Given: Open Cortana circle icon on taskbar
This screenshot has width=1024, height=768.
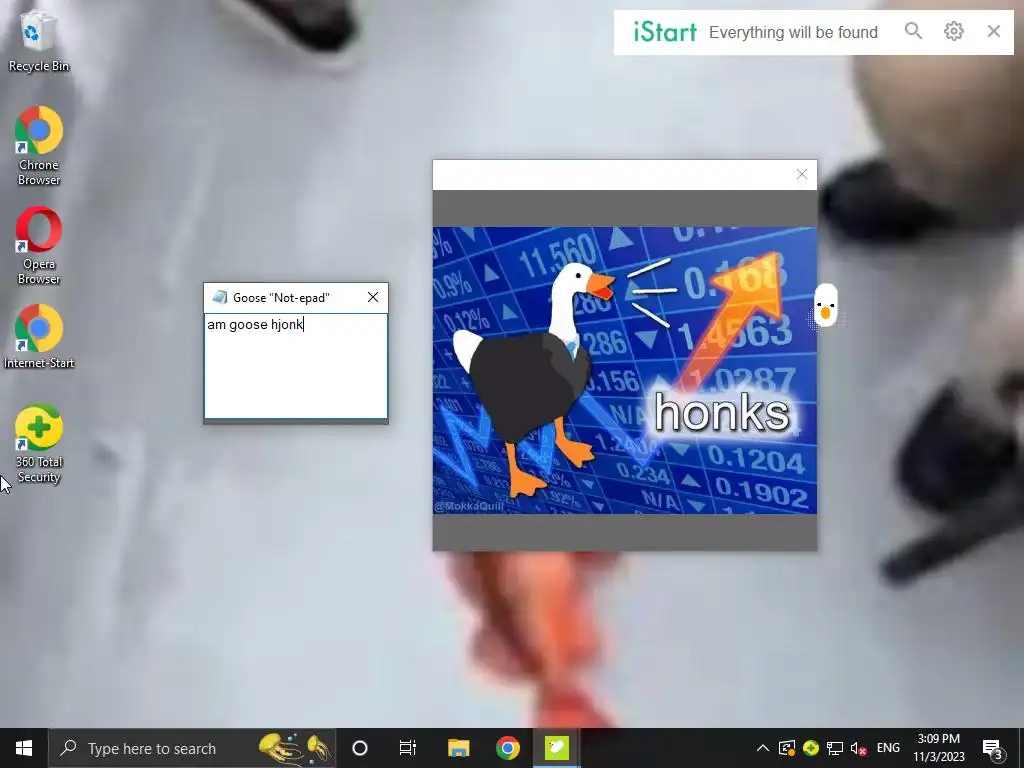Looking at the screenshot, I should tap(360, 748).
